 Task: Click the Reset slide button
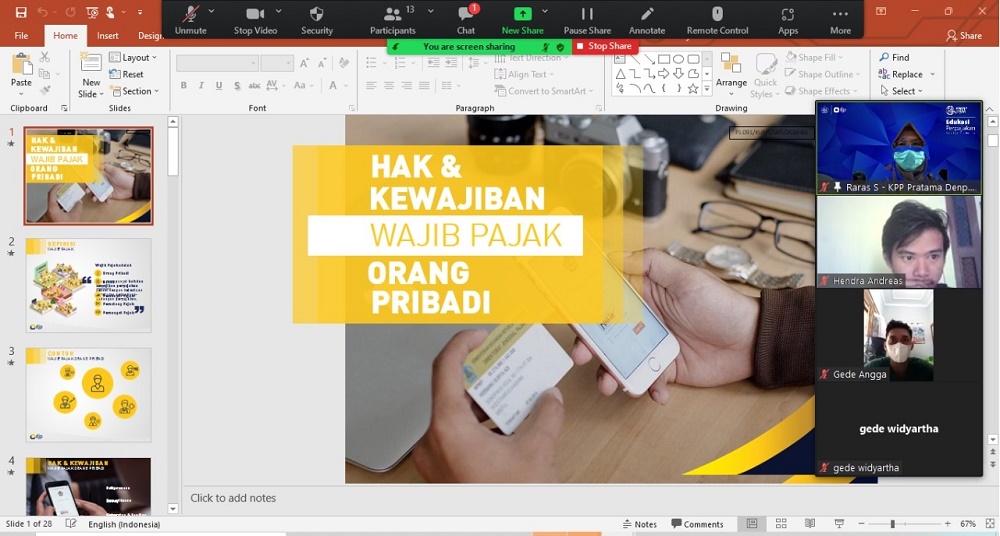126,74
